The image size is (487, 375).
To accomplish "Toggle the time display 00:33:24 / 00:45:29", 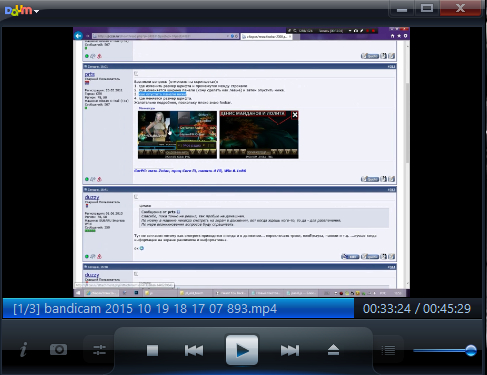I will click(417, 309).
